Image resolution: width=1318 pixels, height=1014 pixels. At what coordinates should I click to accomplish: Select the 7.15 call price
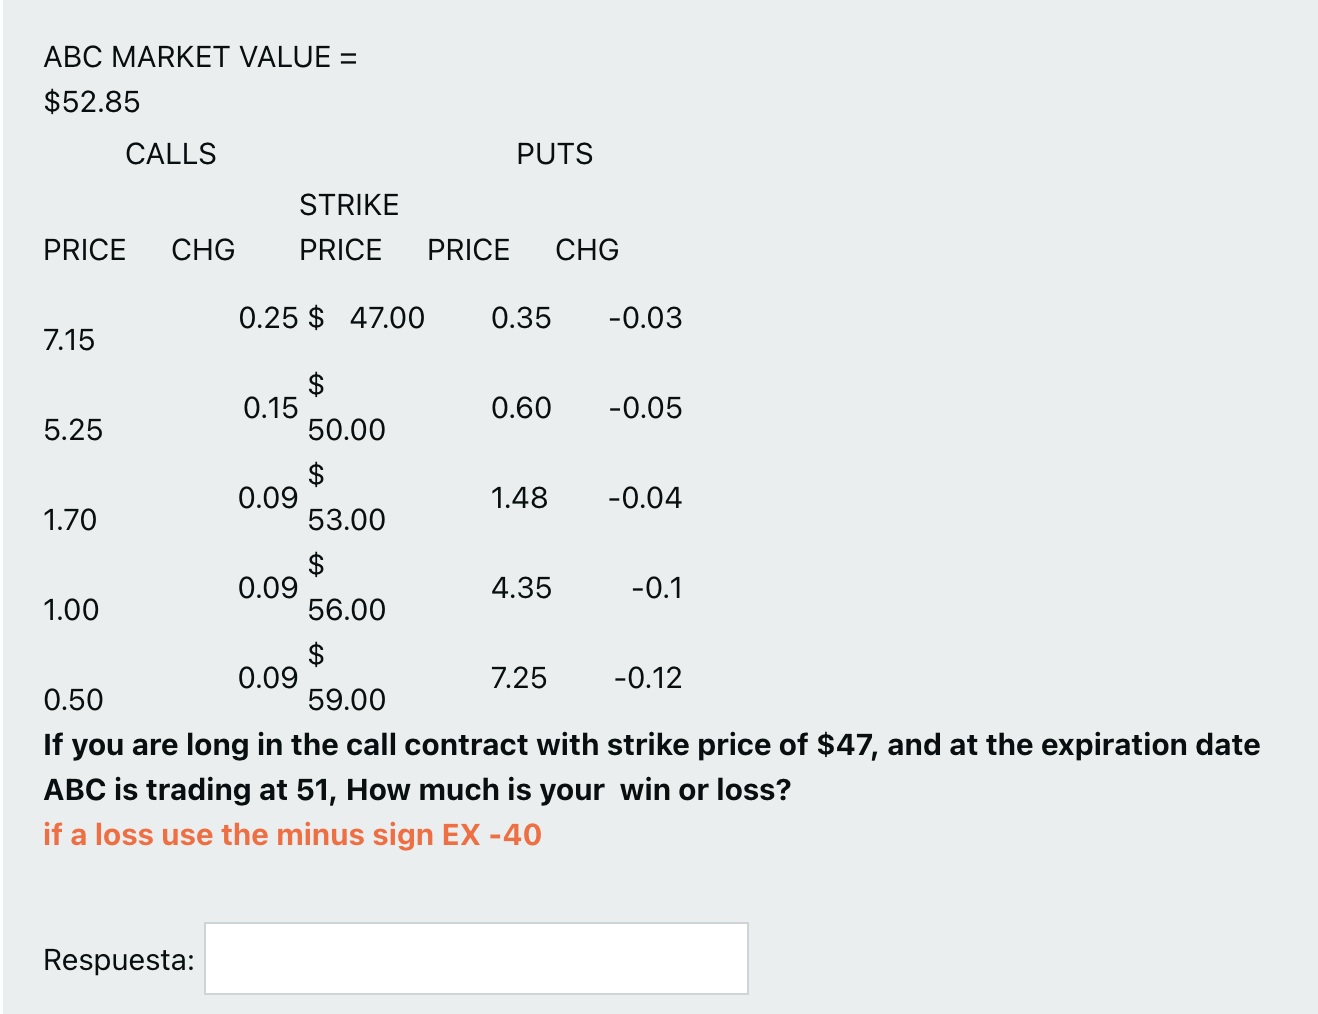68,339
